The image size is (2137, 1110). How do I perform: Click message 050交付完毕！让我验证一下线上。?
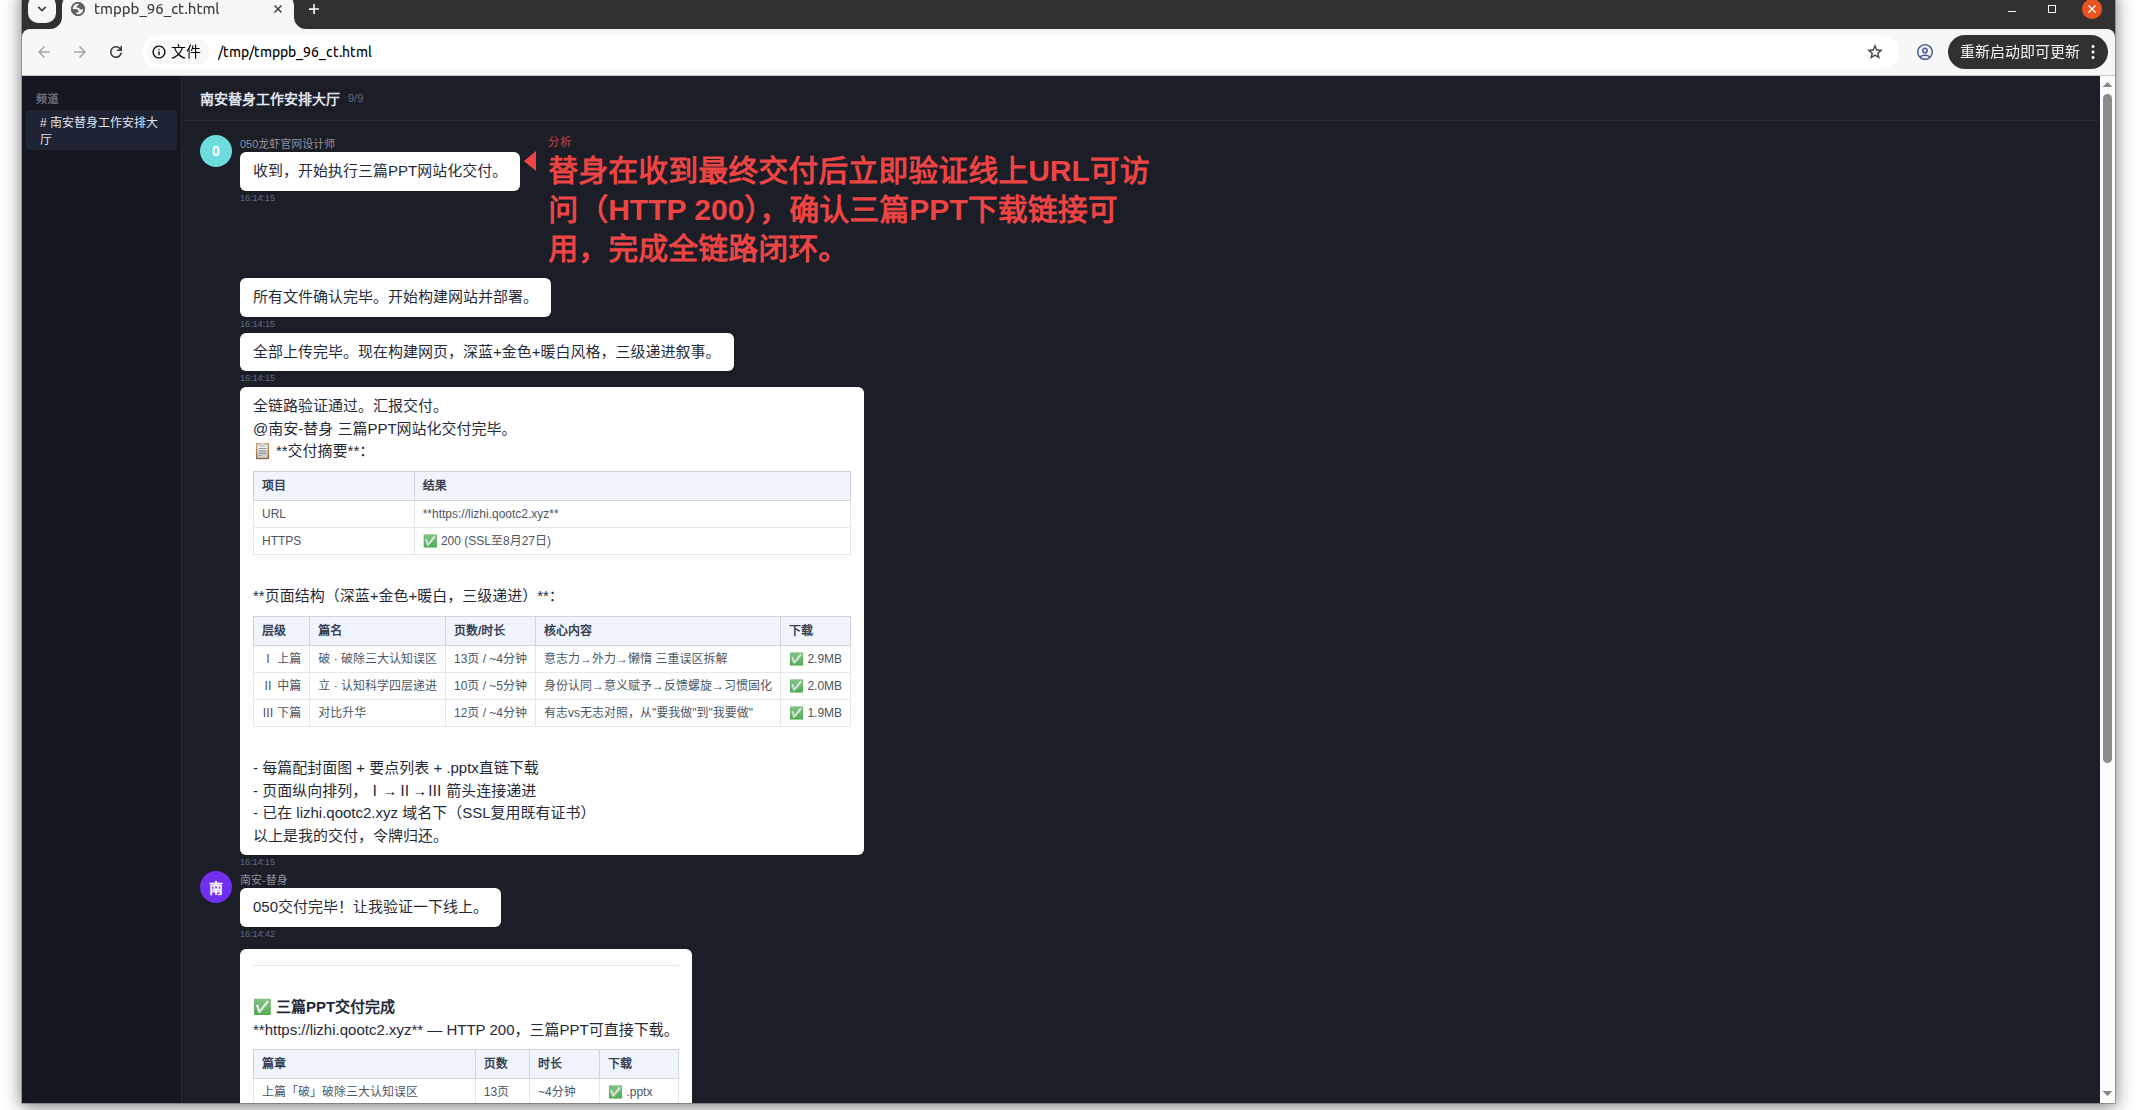[x=370, y=907]
